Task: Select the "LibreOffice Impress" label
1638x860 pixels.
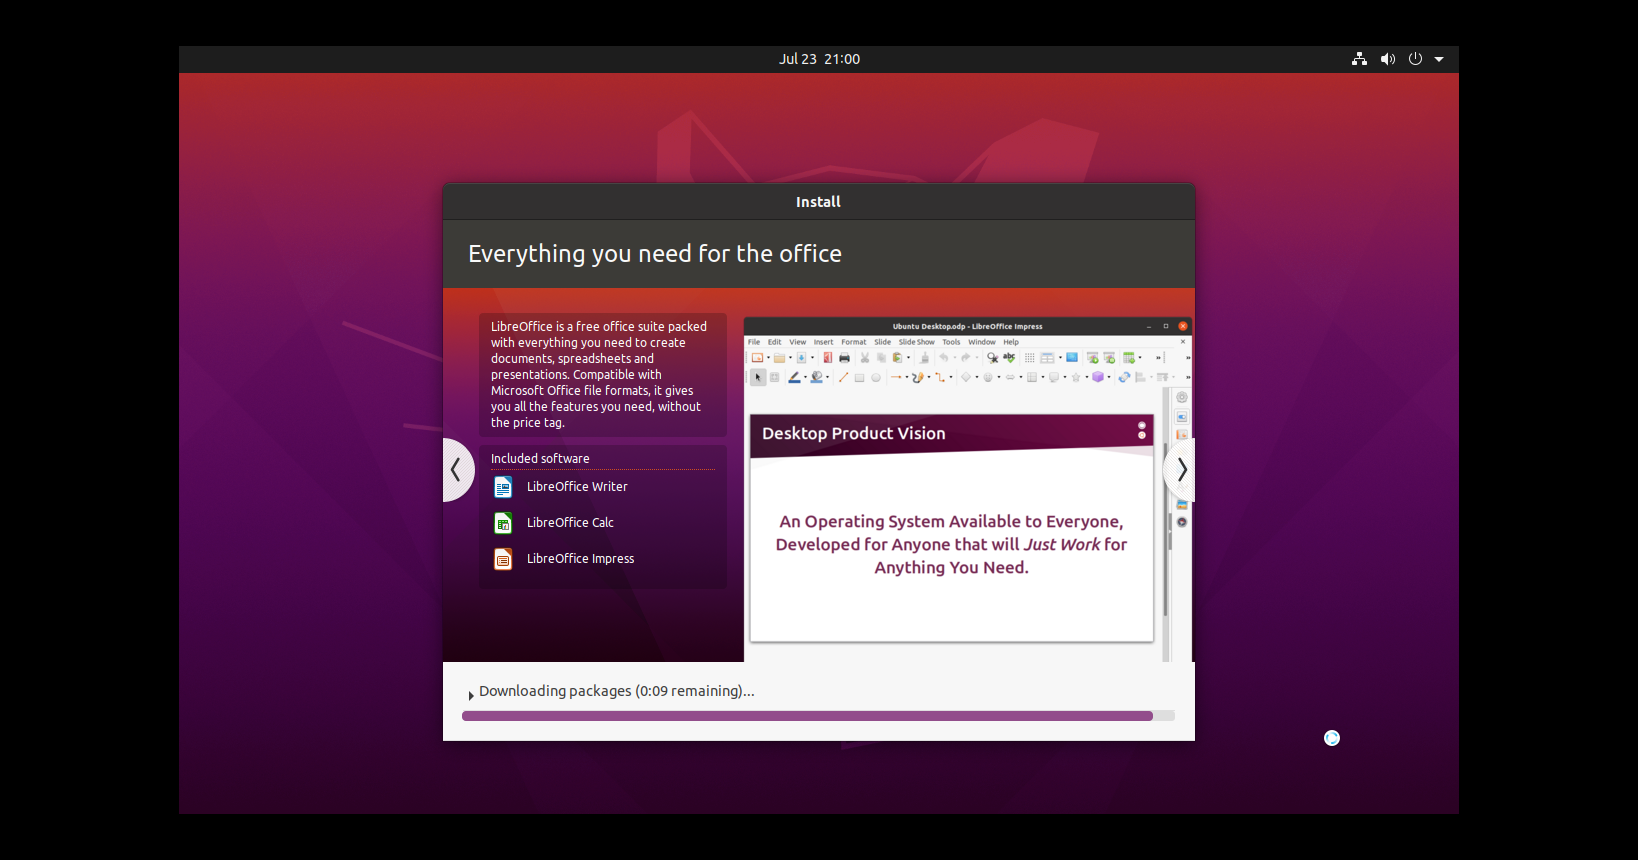Action: click(580, 559)
